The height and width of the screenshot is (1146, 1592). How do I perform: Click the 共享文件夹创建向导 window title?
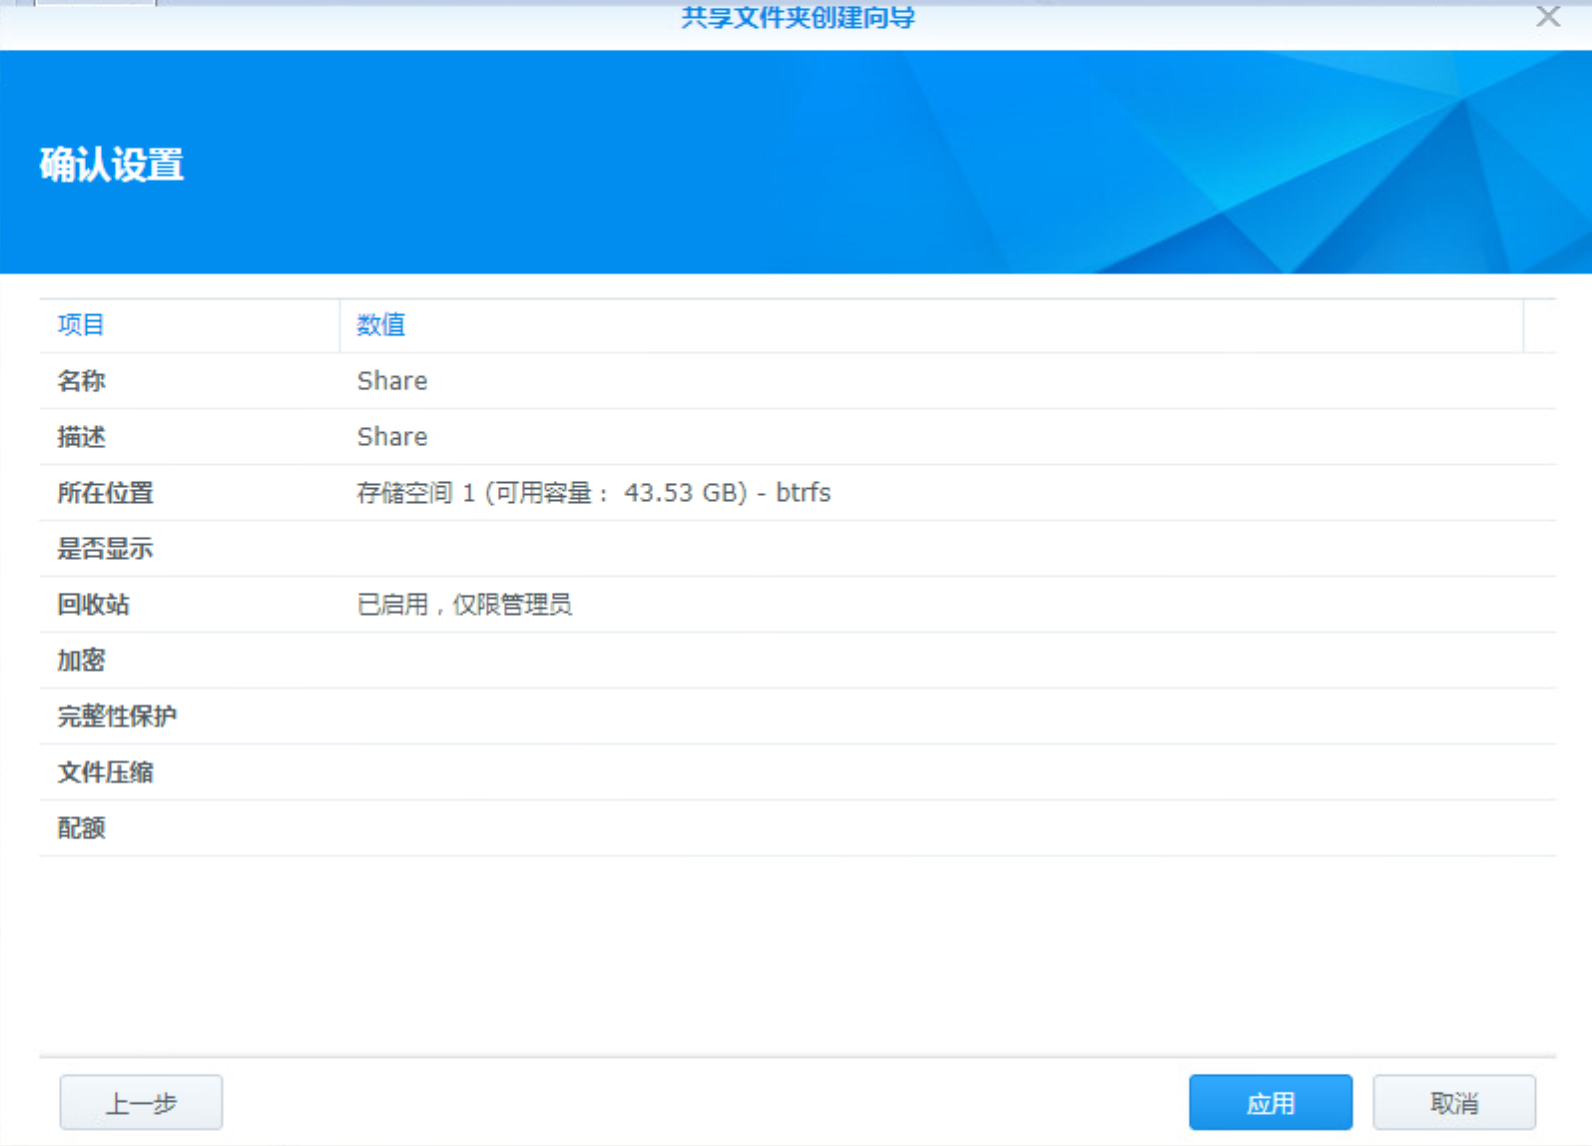pyautogui.click(x=798, y=16)
